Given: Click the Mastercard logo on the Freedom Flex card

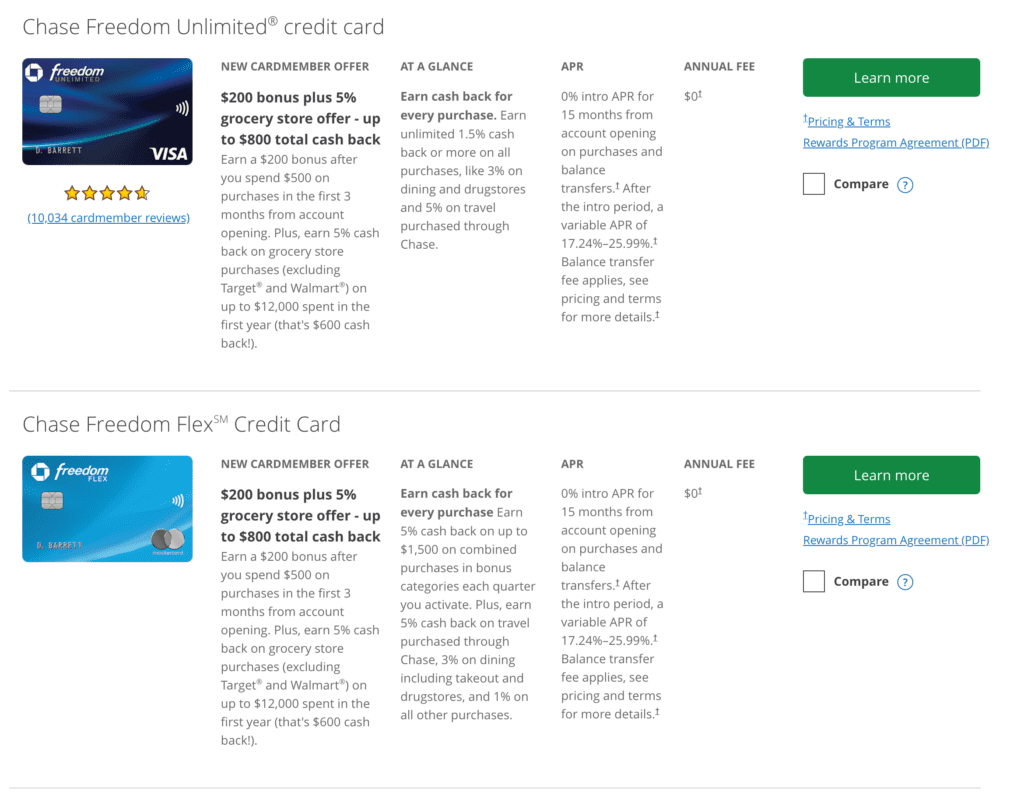Looking at the screenshot, I should click(x=167, y=541).
